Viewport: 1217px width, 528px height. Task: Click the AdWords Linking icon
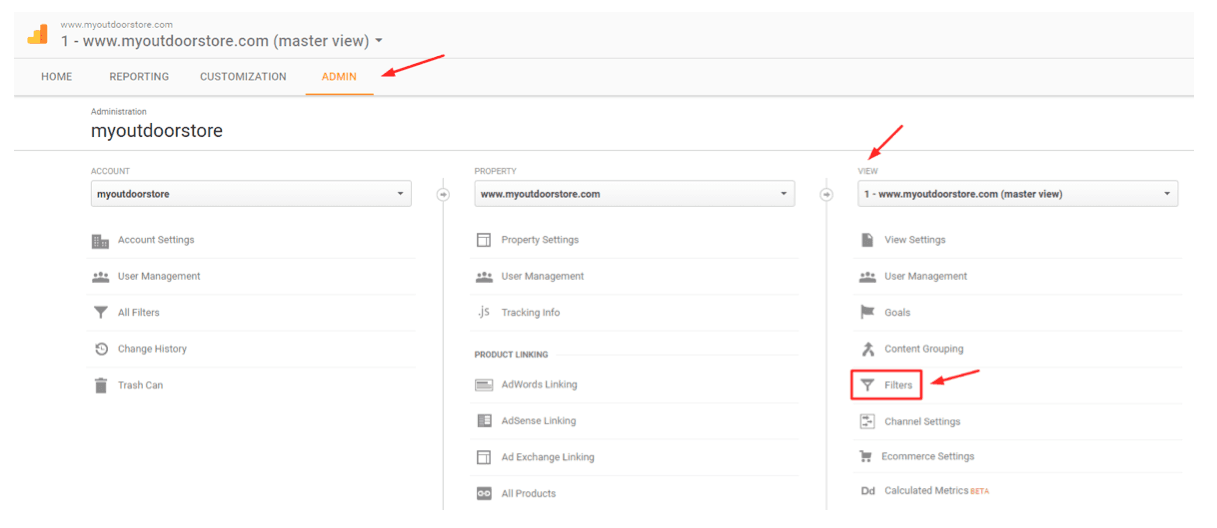[x=484, y=385]
